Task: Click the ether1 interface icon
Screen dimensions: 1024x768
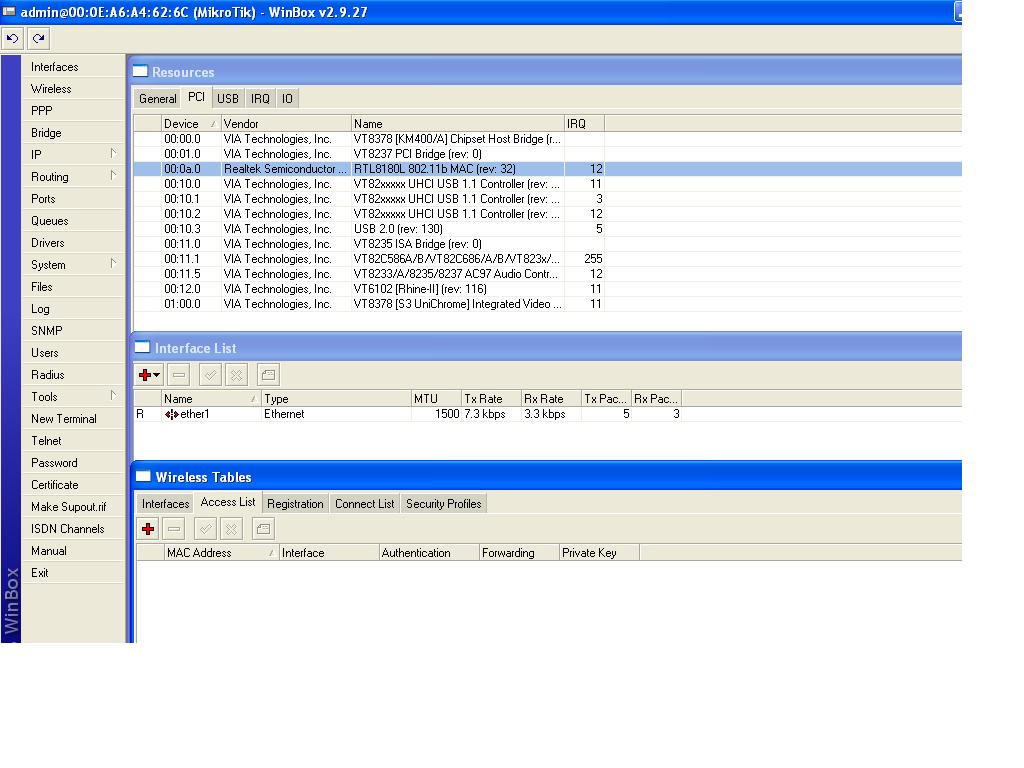Action: pos(172,414)
